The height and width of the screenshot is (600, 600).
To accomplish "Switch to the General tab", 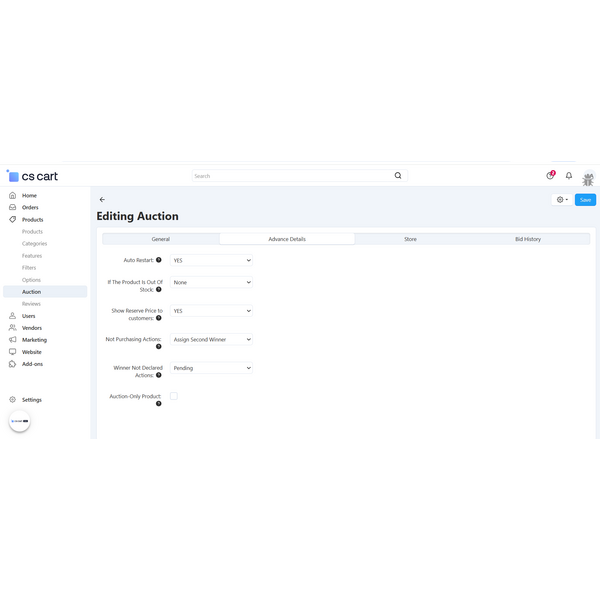I will (160, 239).
